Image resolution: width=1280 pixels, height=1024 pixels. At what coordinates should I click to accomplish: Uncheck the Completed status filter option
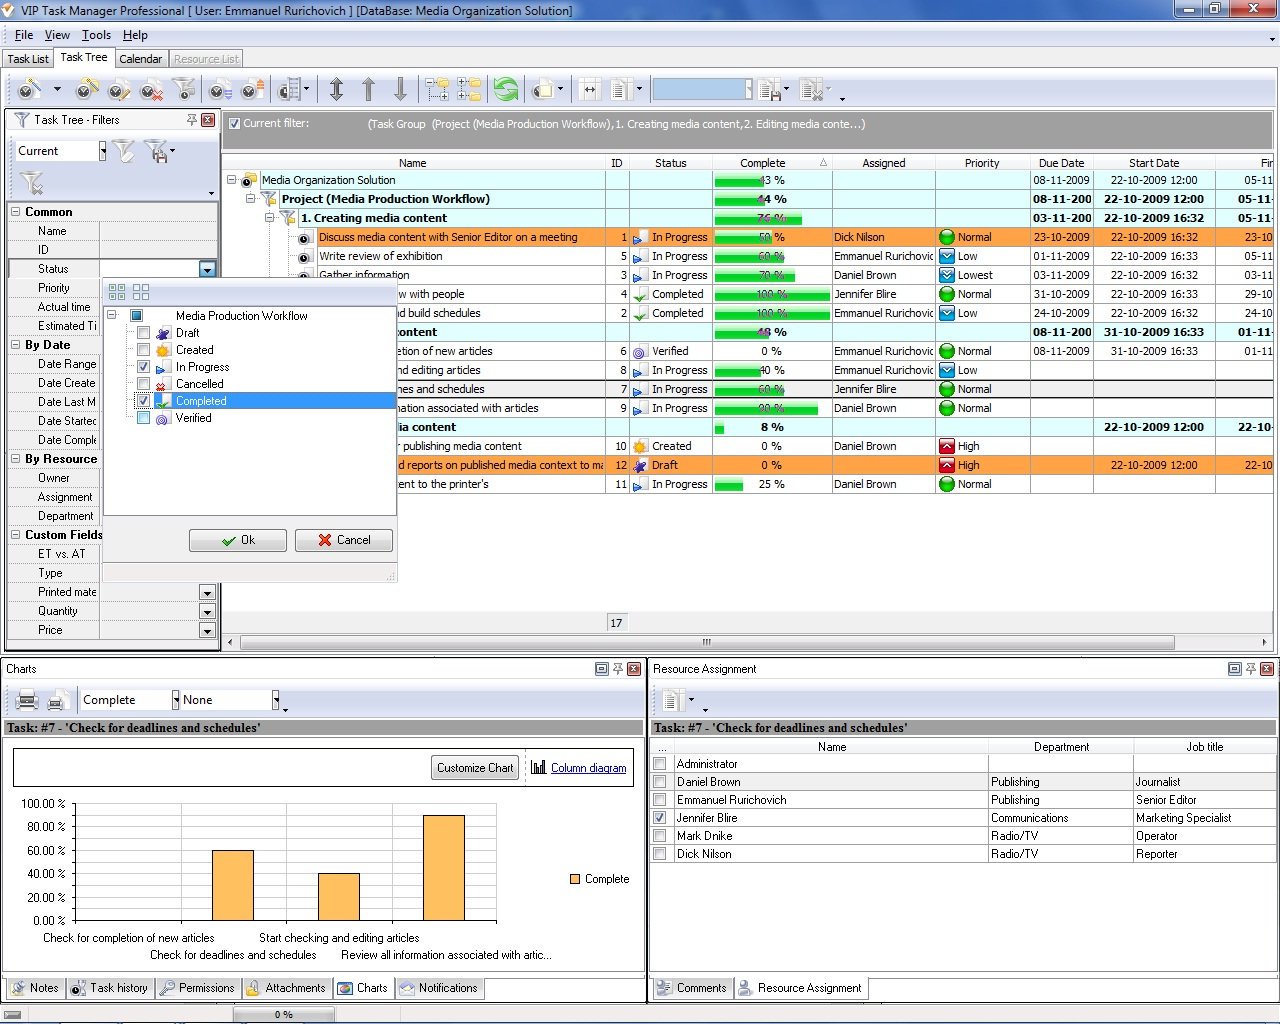click(143, 400)
